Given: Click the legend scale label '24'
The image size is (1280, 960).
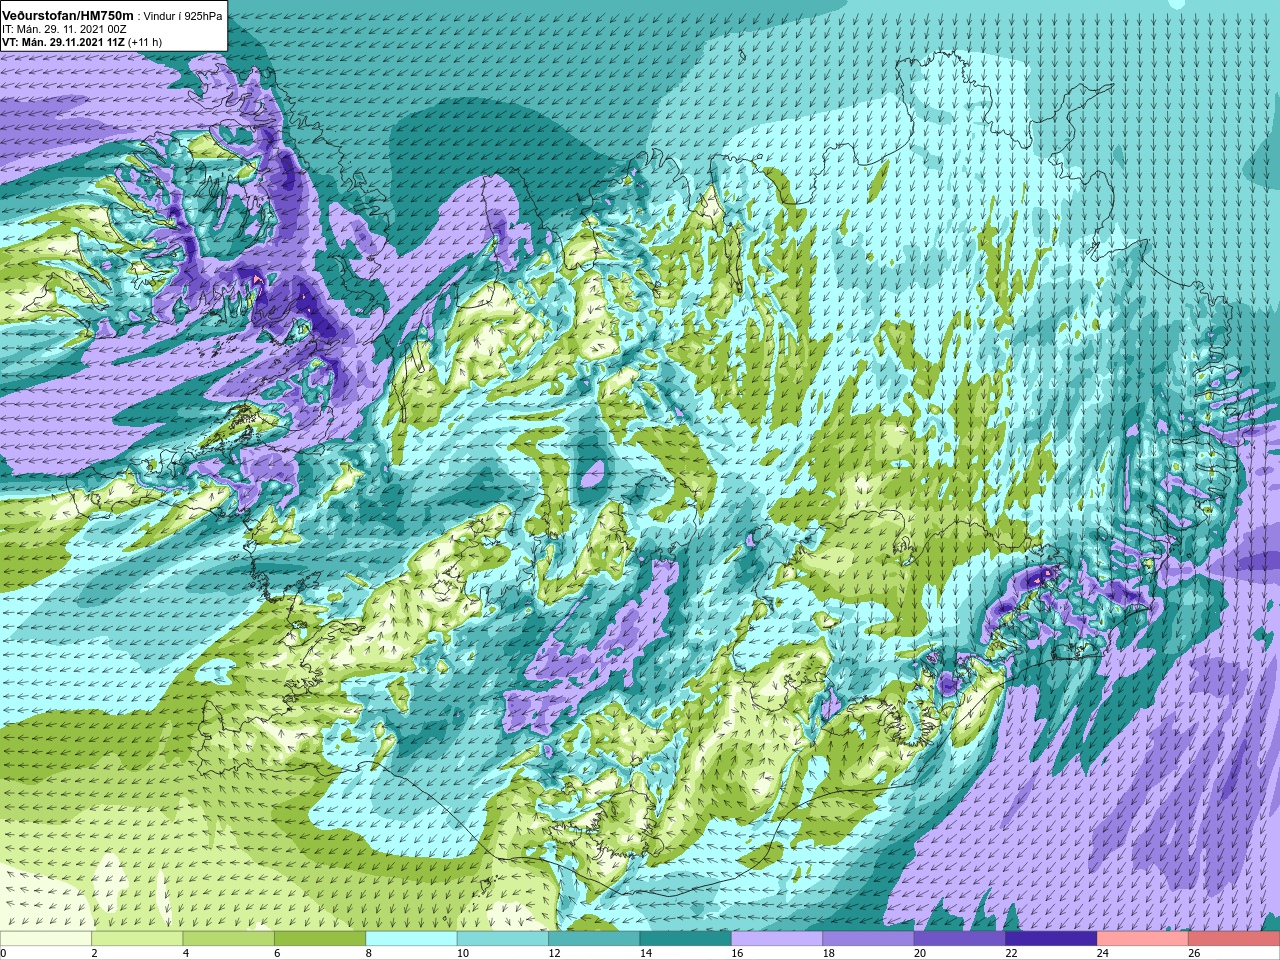Looking at the screenshot, I should pyautogui.click(x=1103, y=953).
